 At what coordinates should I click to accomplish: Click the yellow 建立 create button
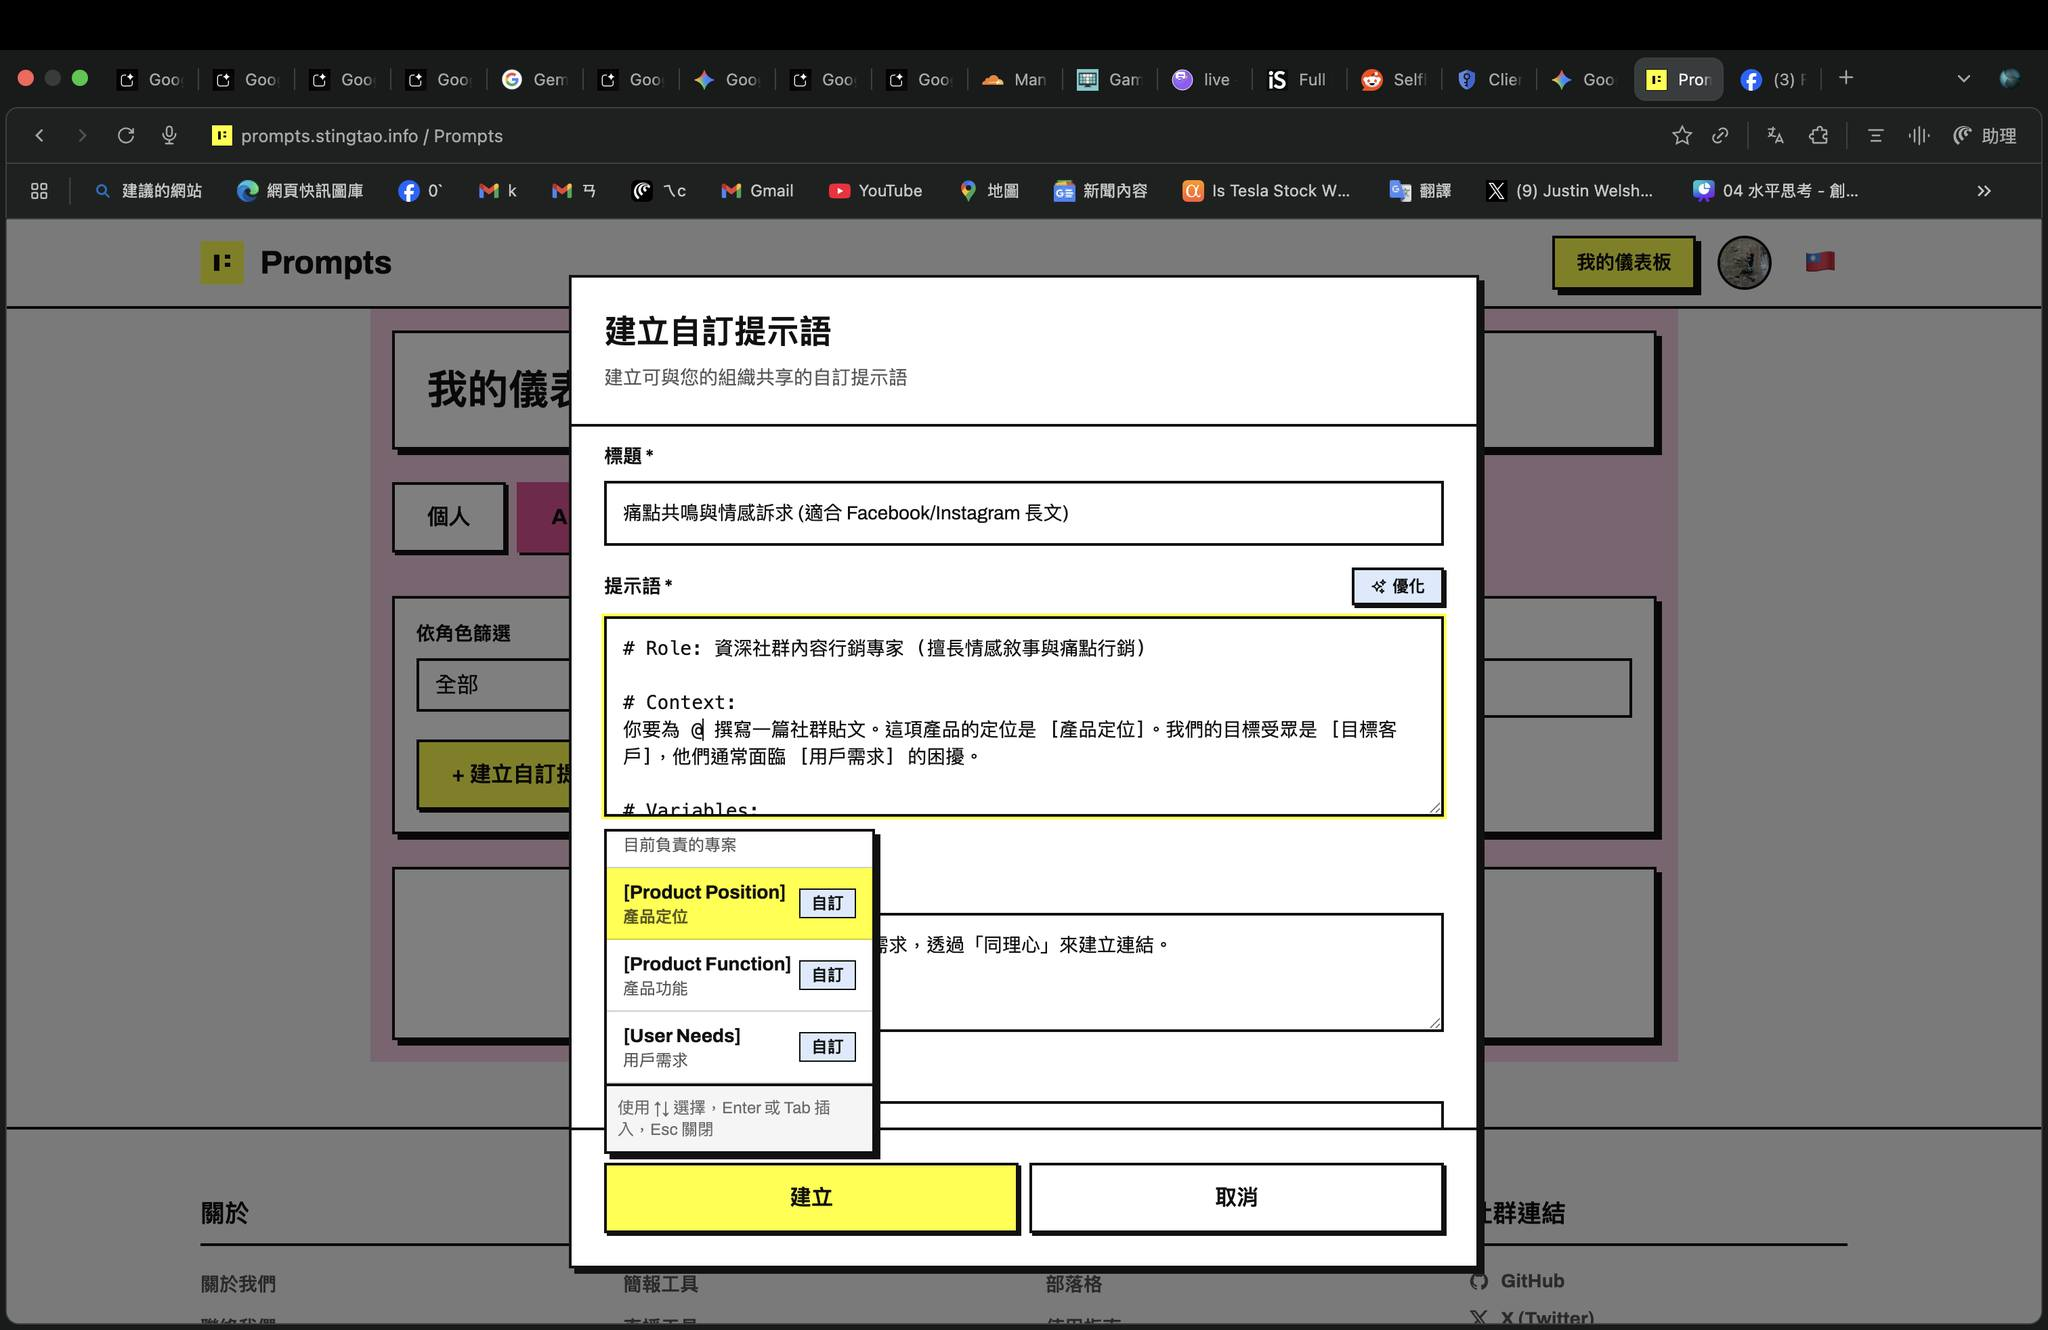pyautogui.click(x=811, y=1197)
